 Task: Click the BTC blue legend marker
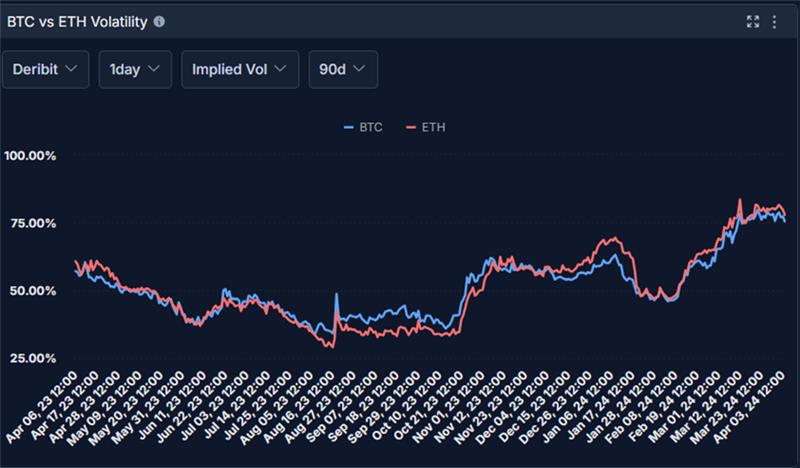click(x=348, y=127)
